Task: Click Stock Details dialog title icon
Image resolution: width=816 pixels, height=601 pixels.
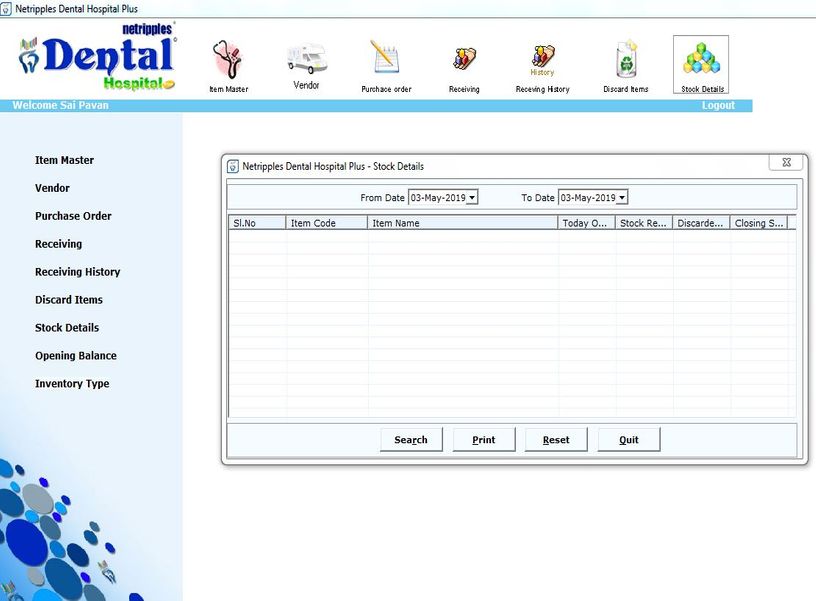Action: pos(233,167)
